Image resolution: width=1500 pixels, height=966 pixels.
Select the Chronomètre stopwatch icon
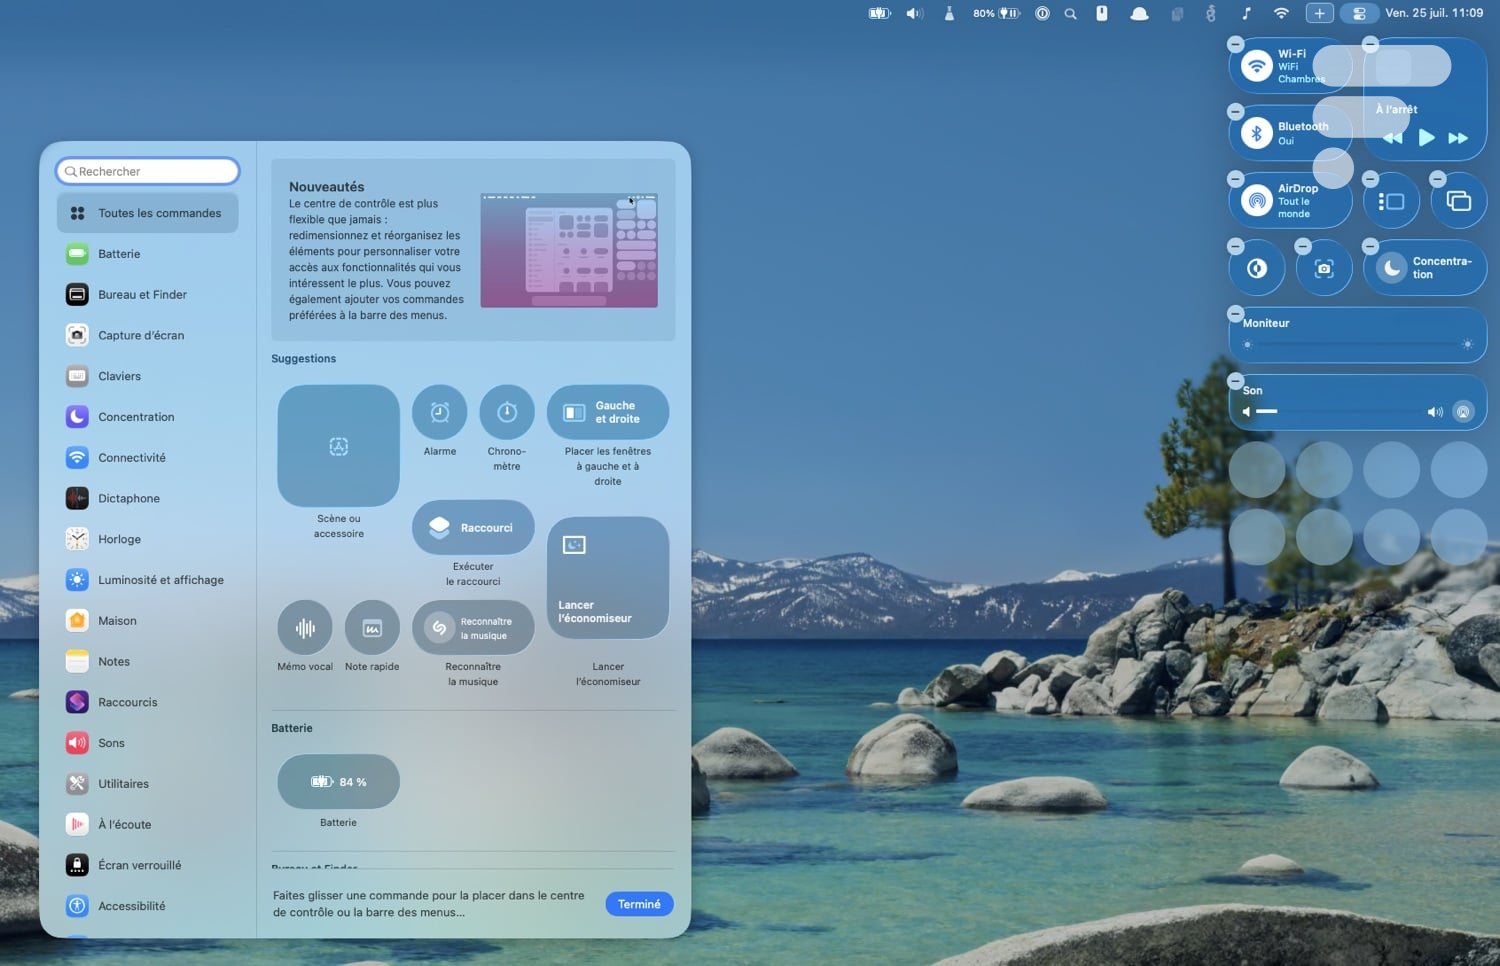(507, 412)
